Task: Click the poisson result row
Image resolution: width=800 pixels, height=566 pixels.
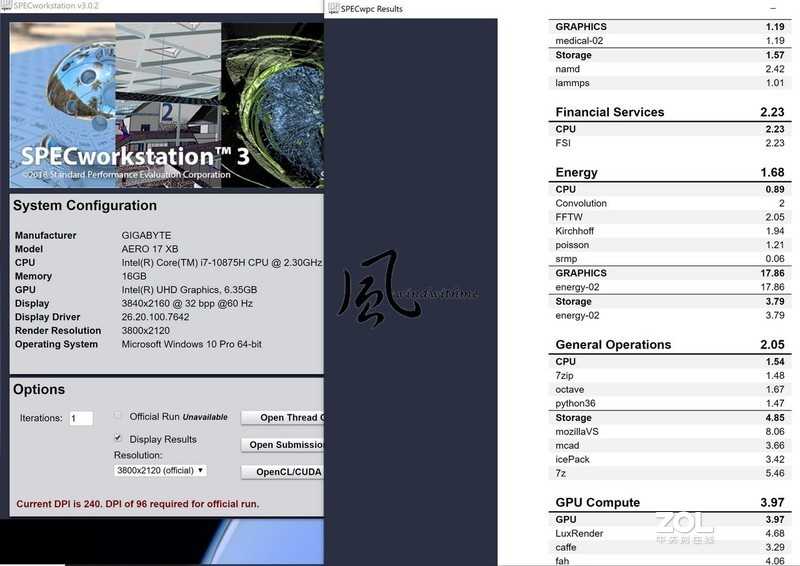Action: point(670,245)
